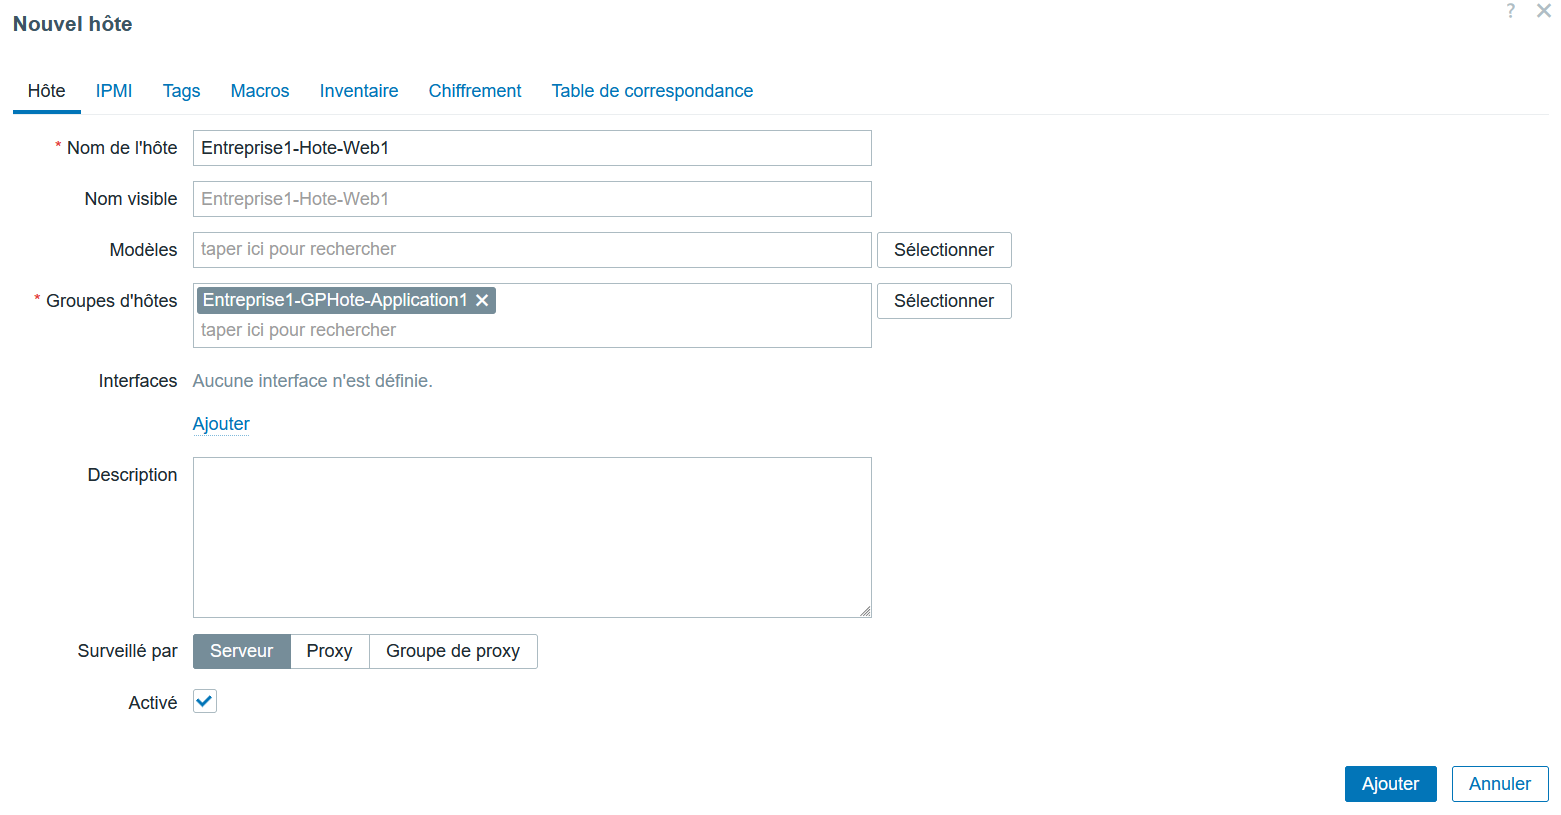This screenshot has height=815, width=1561.
Task: Open the help question mark icon
Action: click(x=1510, y=11)
